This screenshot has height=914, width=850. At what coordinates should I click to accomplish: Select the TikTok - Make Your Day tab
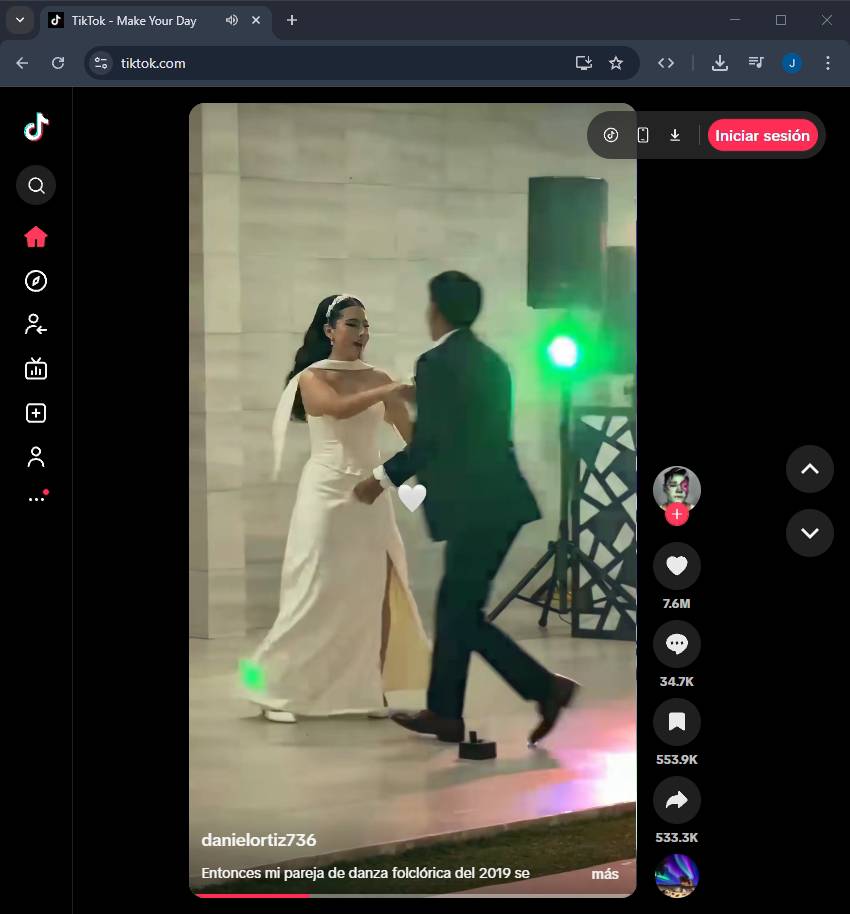(x=133, y=21)
